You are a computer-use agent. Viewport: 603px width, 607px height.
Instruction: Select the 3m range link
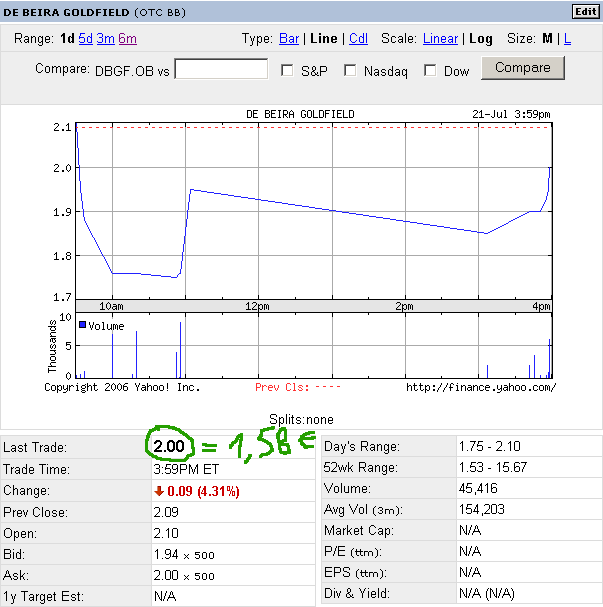click(106, 39)
